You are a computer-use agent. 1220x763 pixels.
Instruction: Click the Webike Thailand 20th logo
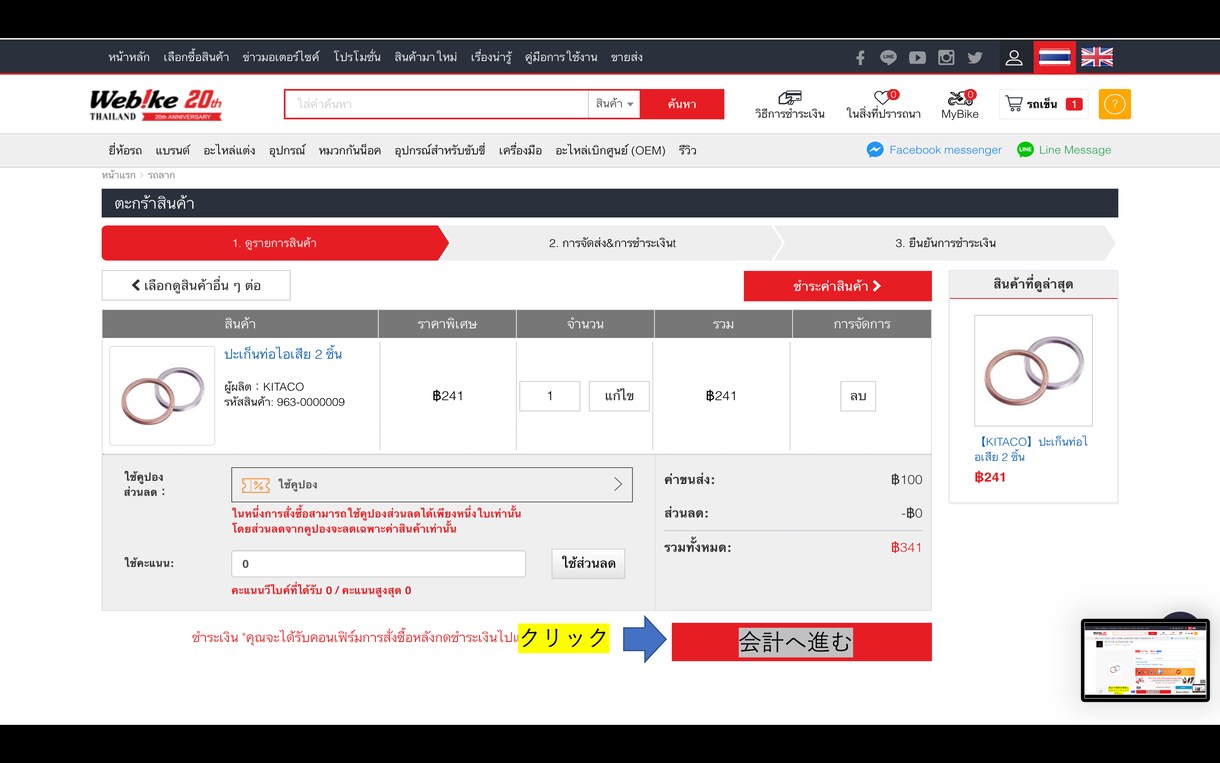click(156, 104)
